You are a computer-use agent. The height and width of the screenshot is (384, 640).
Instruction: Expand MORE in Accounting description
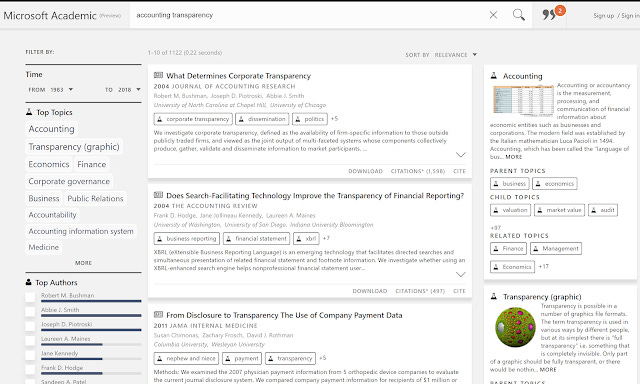[x=513, y=157]
